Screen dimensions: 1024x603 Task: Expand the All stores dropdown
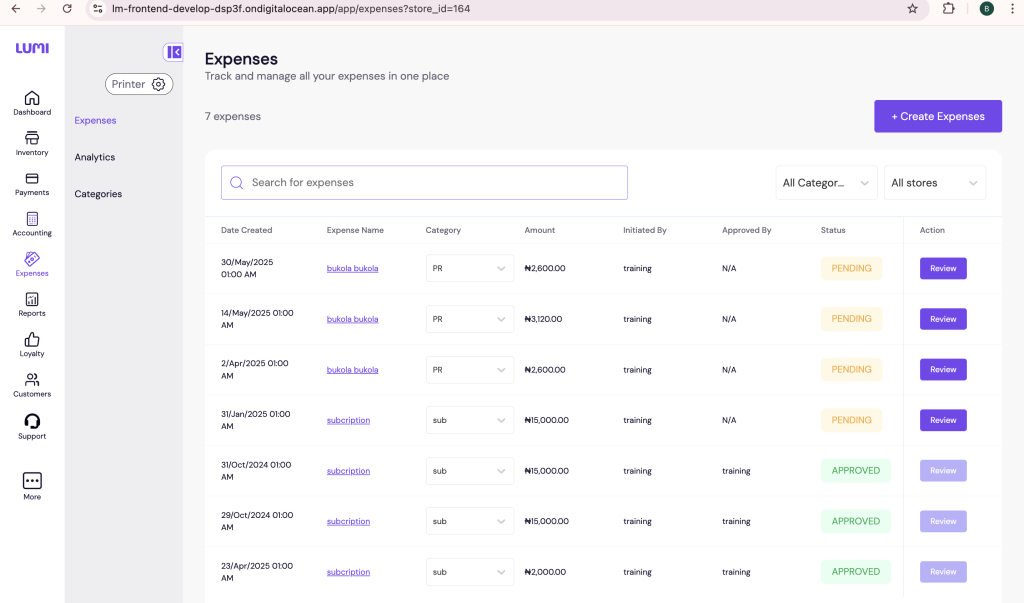pyautogui.click(x=934, y=183)
